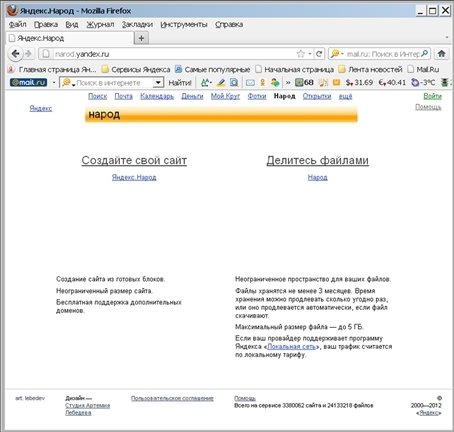Viewport: 454px width, 432px height.
Task: Select the Яндекс.Народ tab
Action: coord(70,38)
